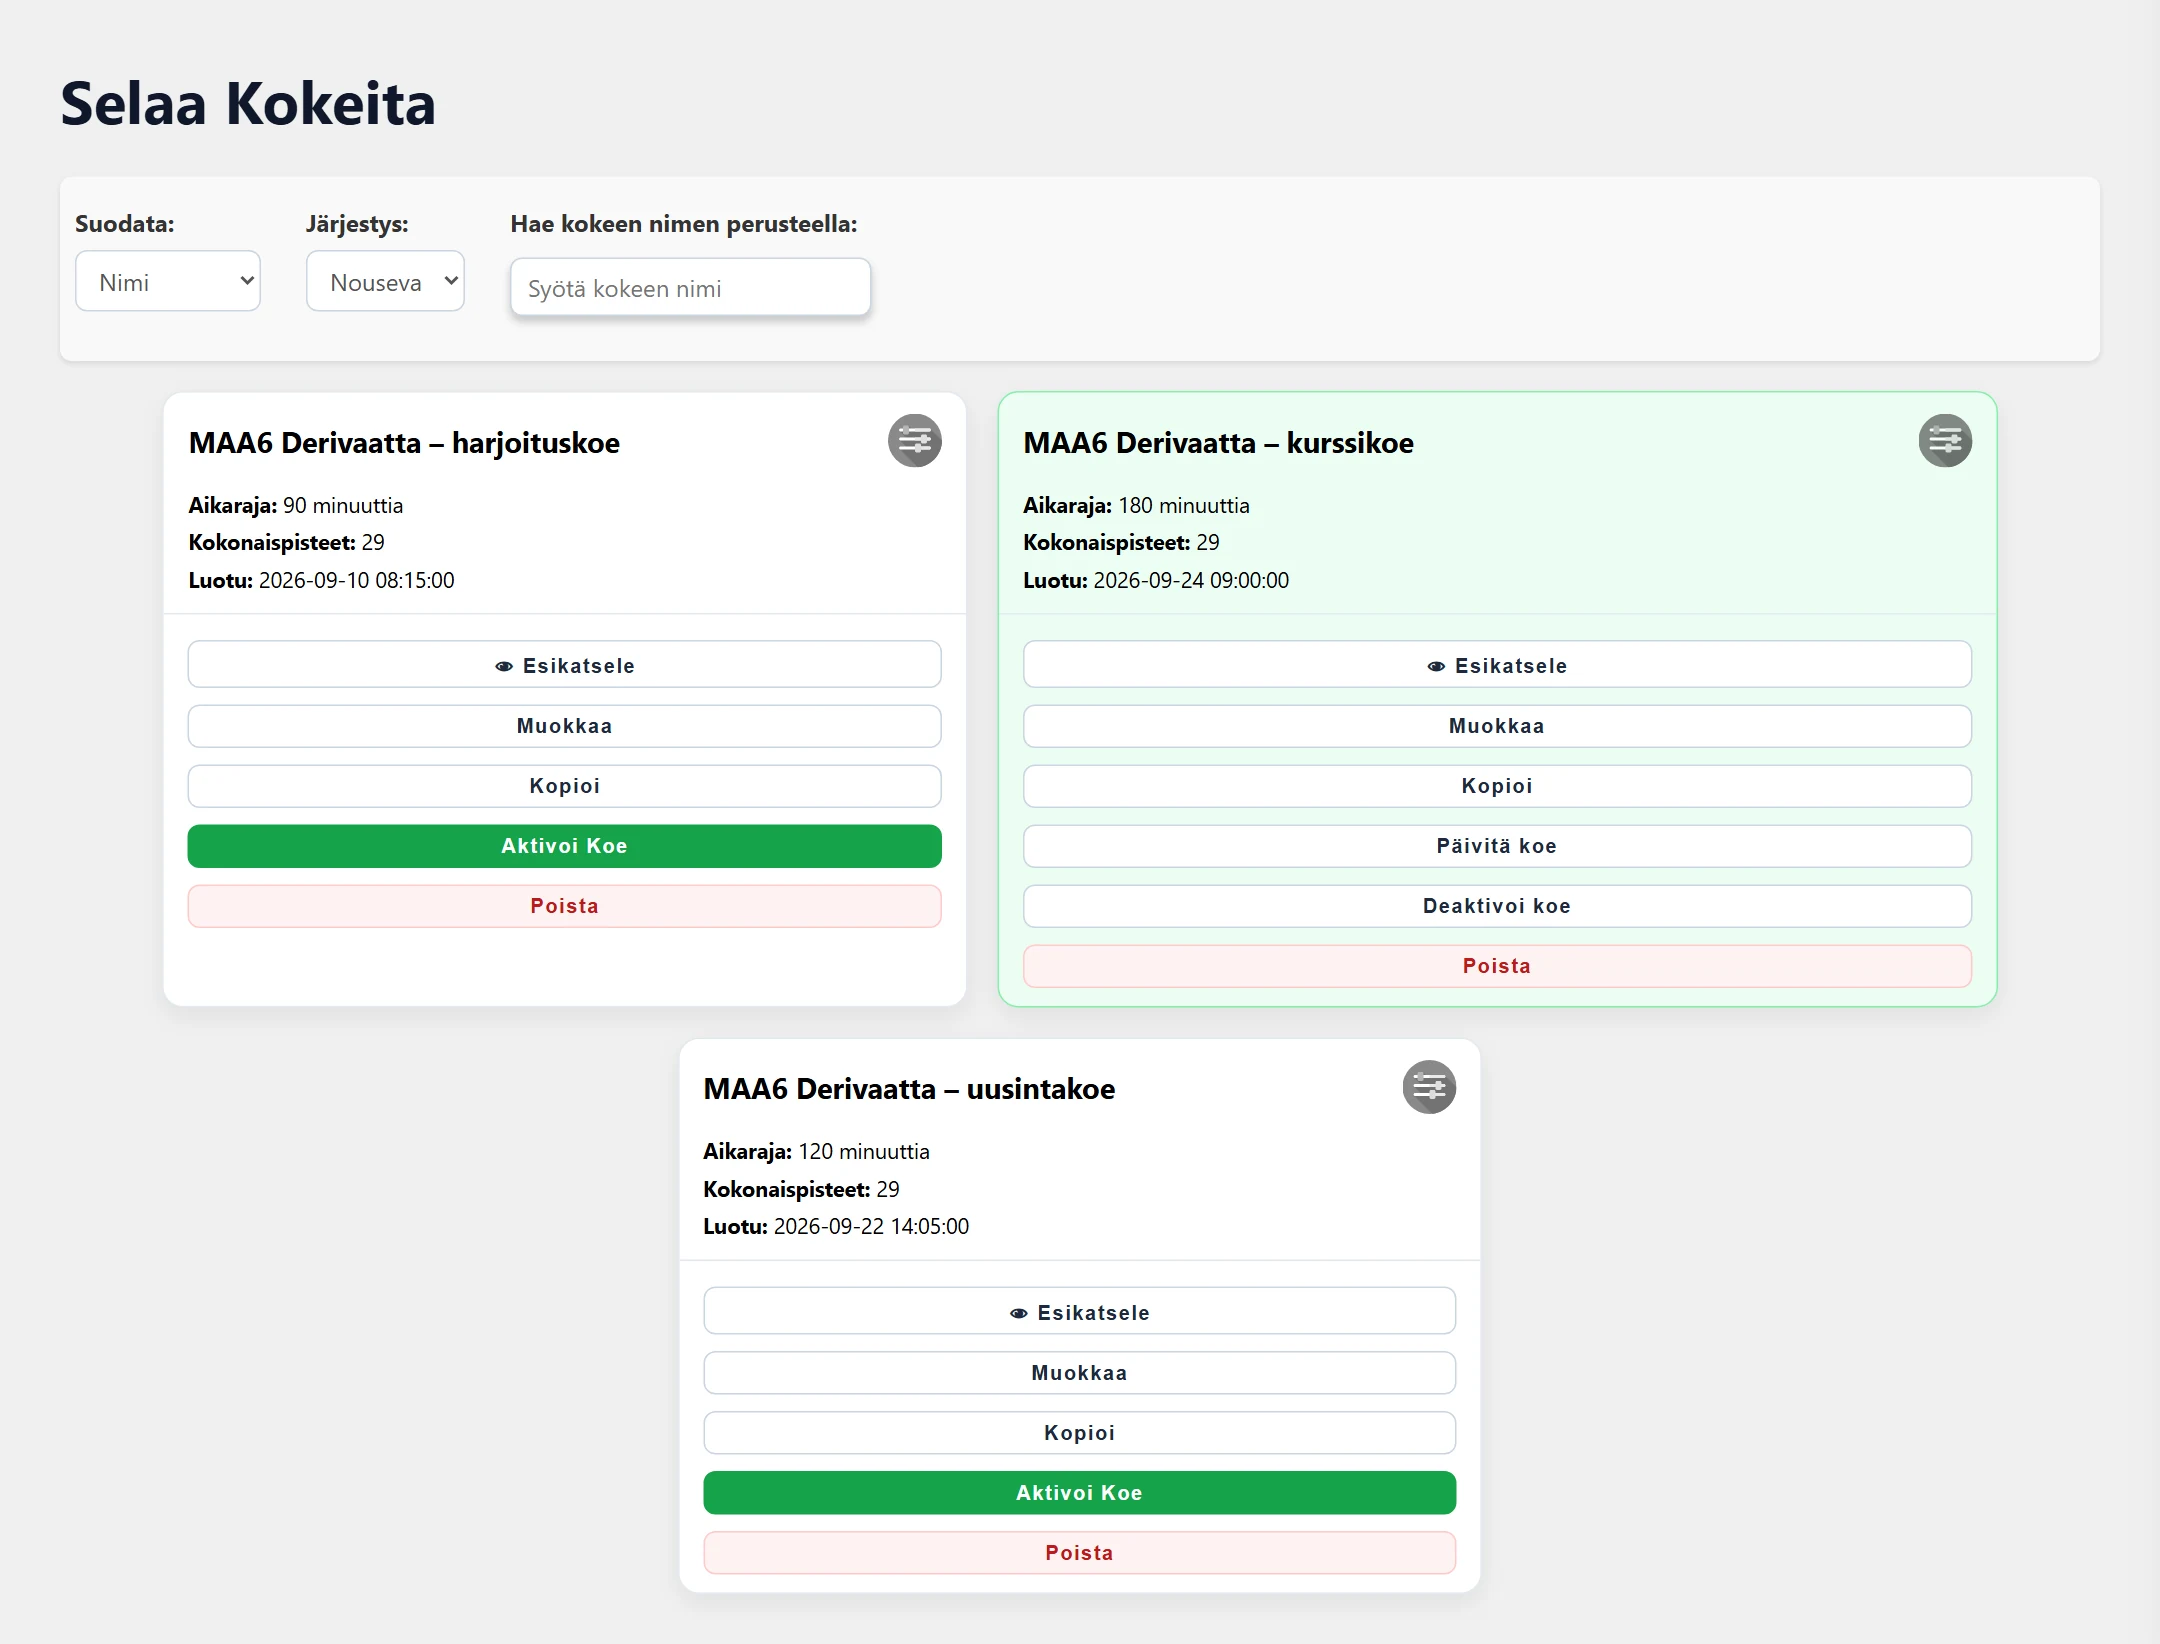Open the Järjestys dropdown showing Nouseva
This screenshot has height=1644, width=2160.
385,282
